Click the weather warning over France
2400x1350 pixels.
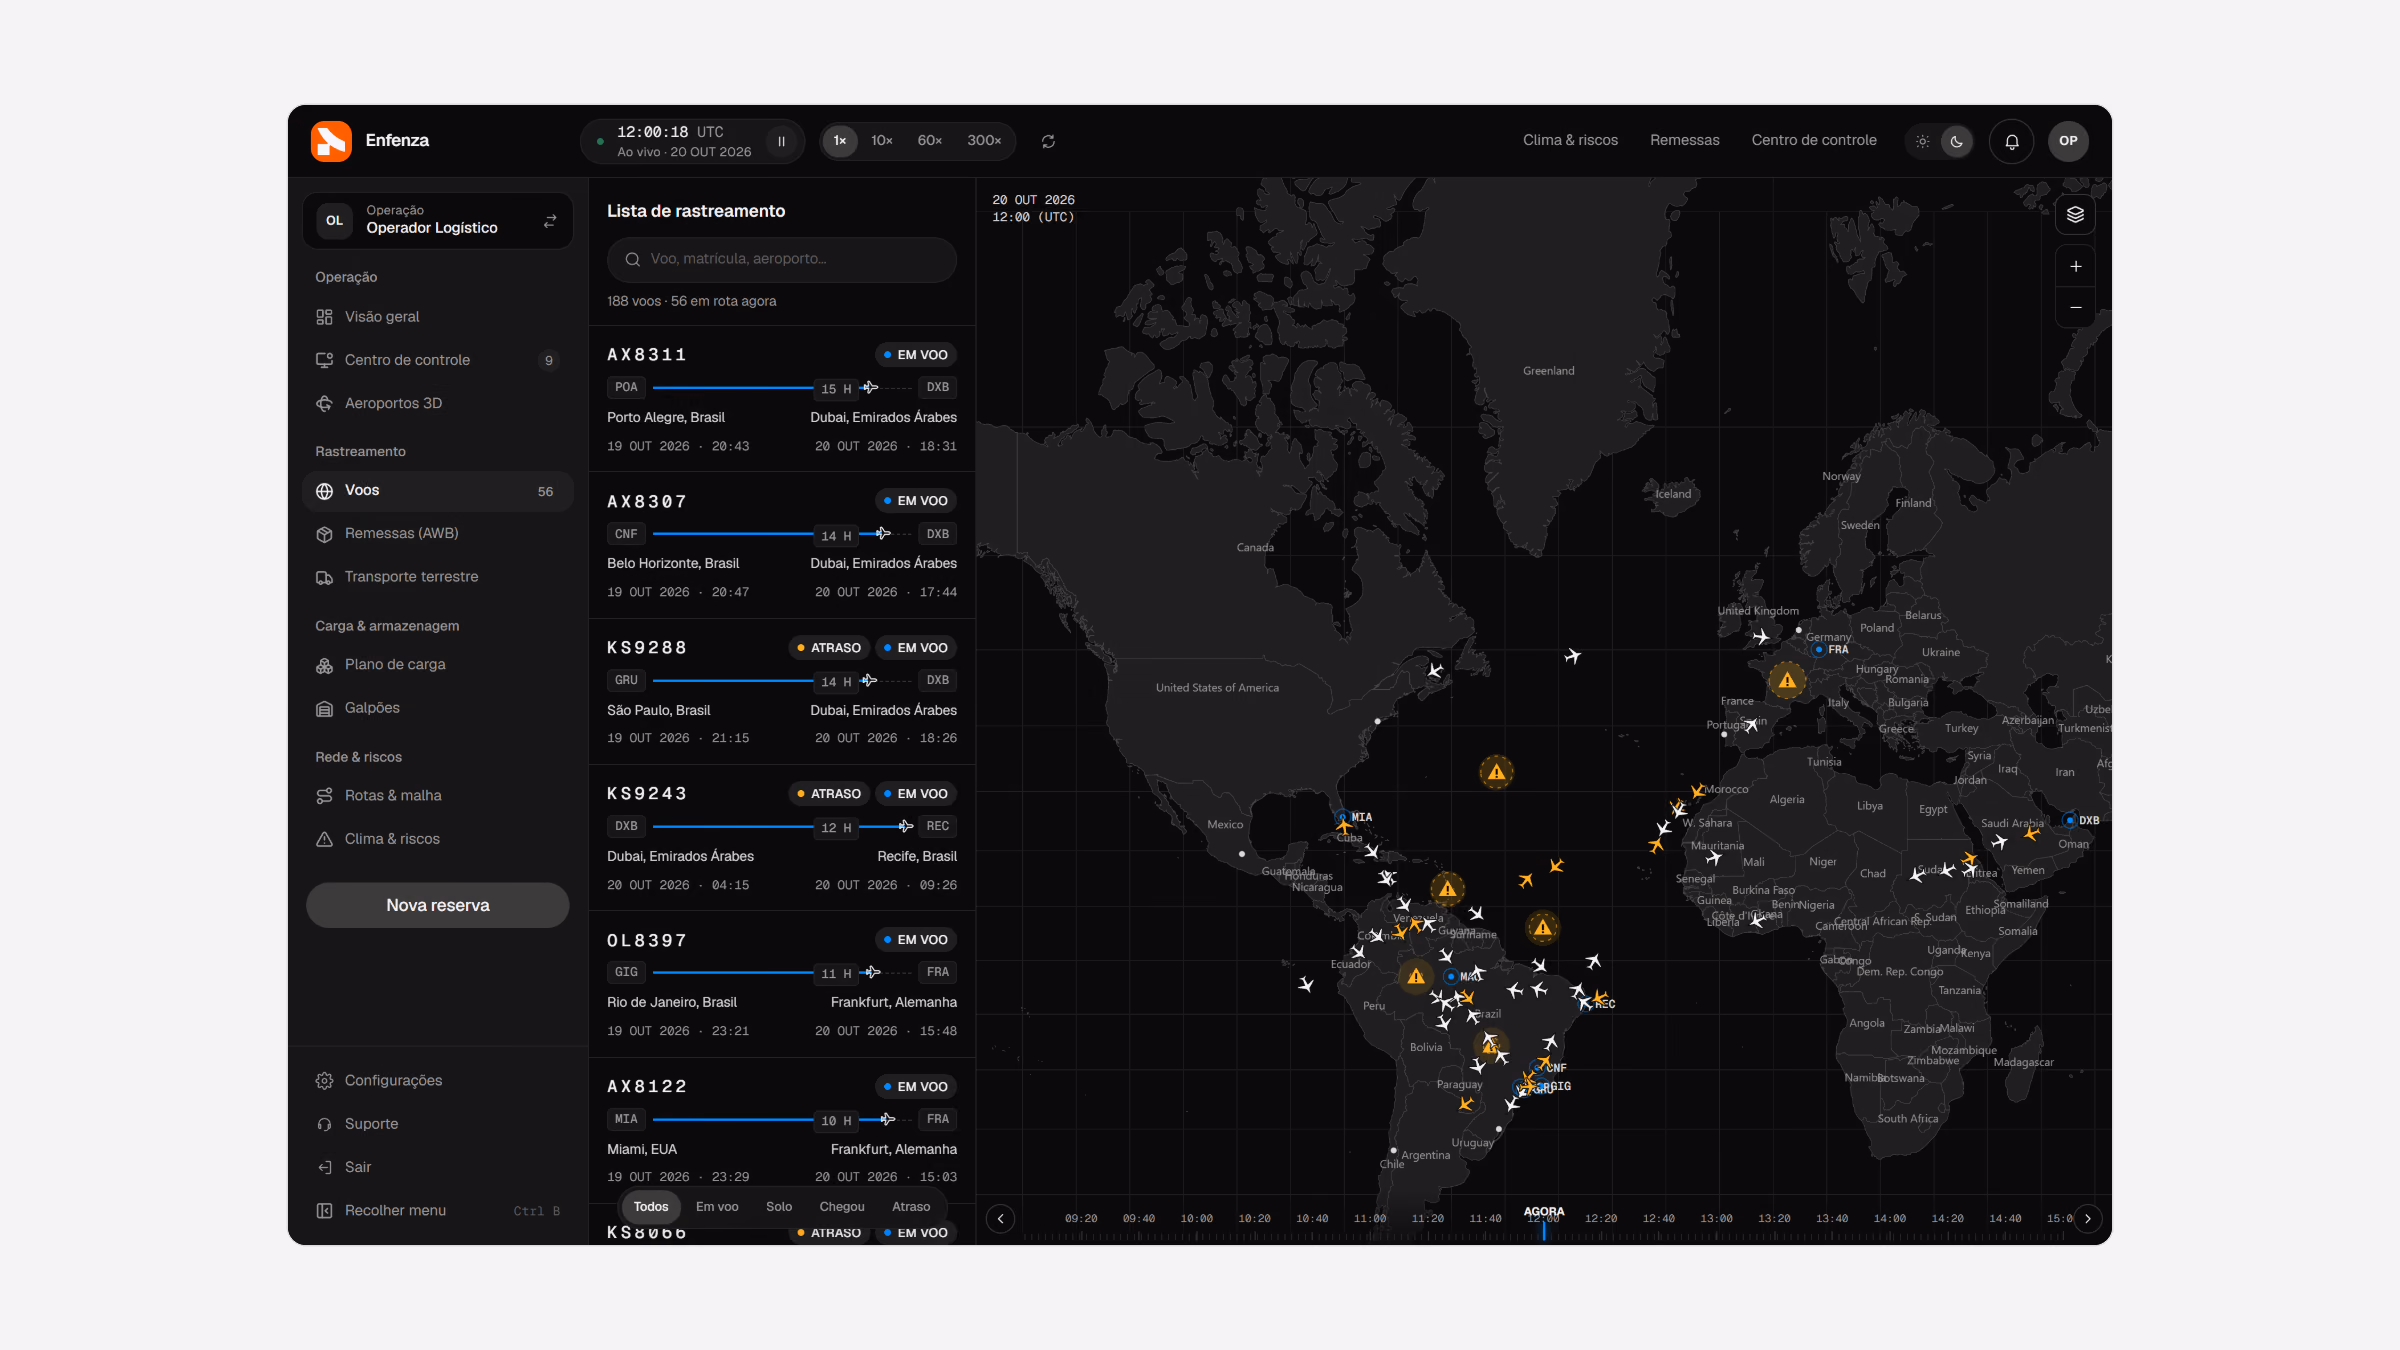pyautogui.click(x=1787, y=681)
